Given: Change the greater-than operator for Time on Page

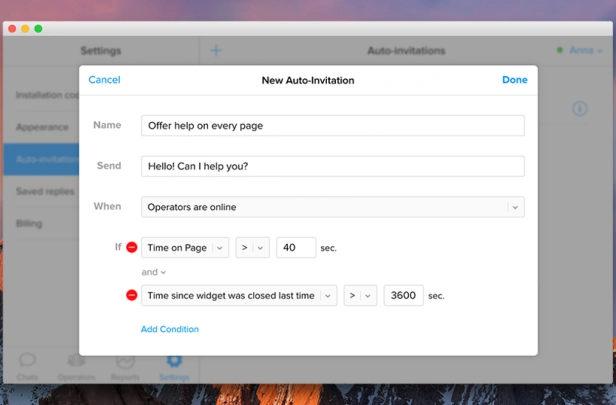Looking at the screenshot, I should 252,248.
